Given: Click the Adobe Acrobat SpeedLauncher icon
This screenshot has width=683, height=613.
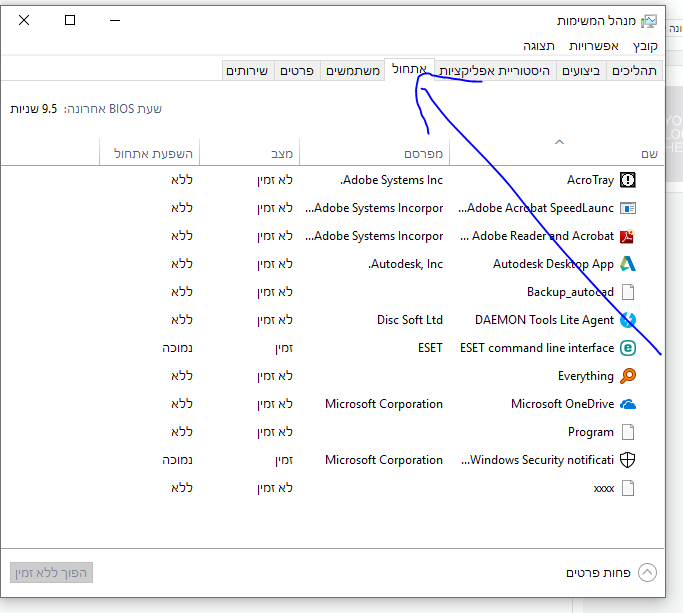Looking at the screenshot, I should tap(628, 208).
